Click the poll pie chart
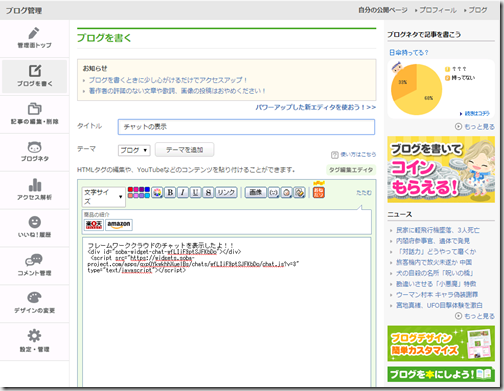Screen dimensions: 504x391 pos(416,89)
